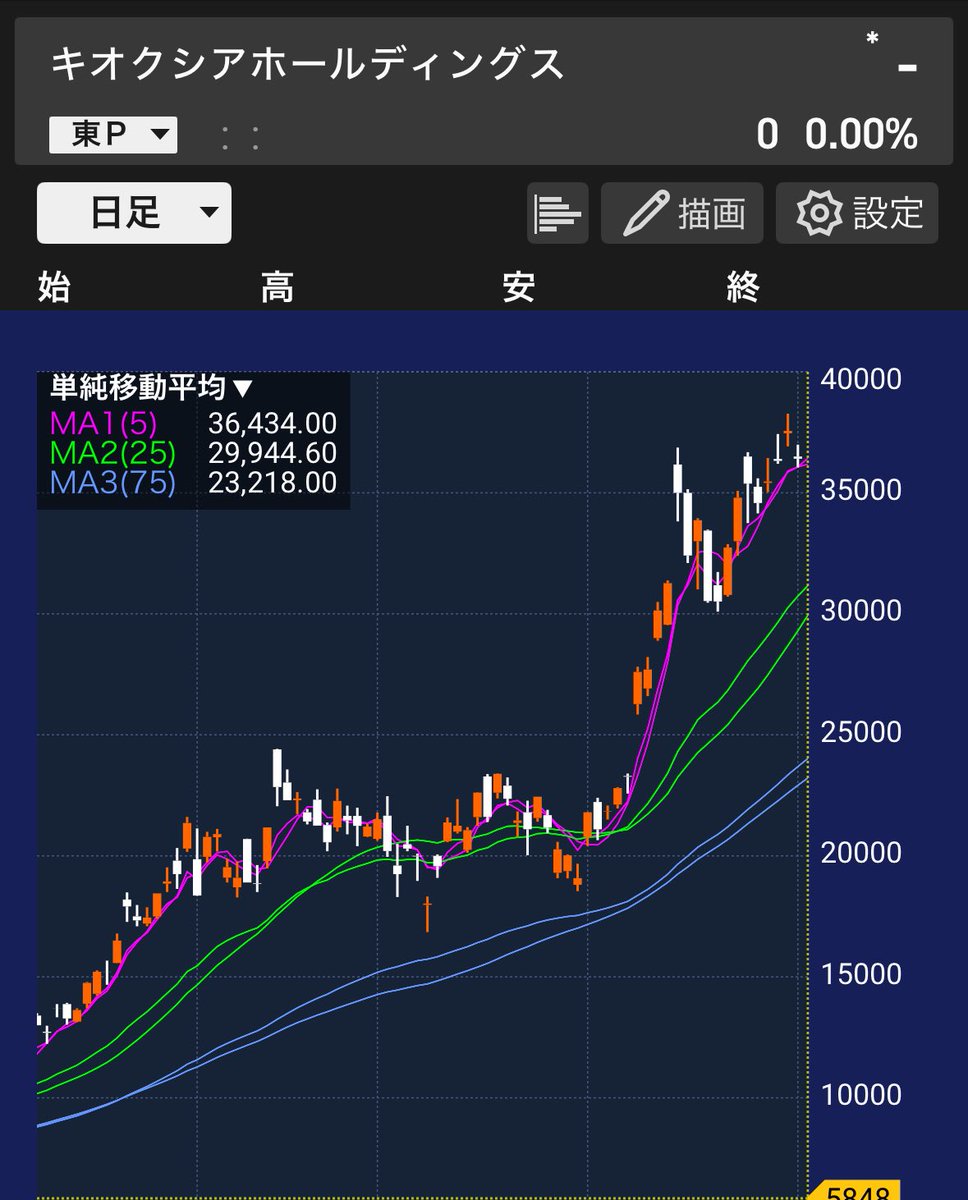The image size is (968, 1200).
Task: Open the 東P market dropdown
Action: click(113, 135)
